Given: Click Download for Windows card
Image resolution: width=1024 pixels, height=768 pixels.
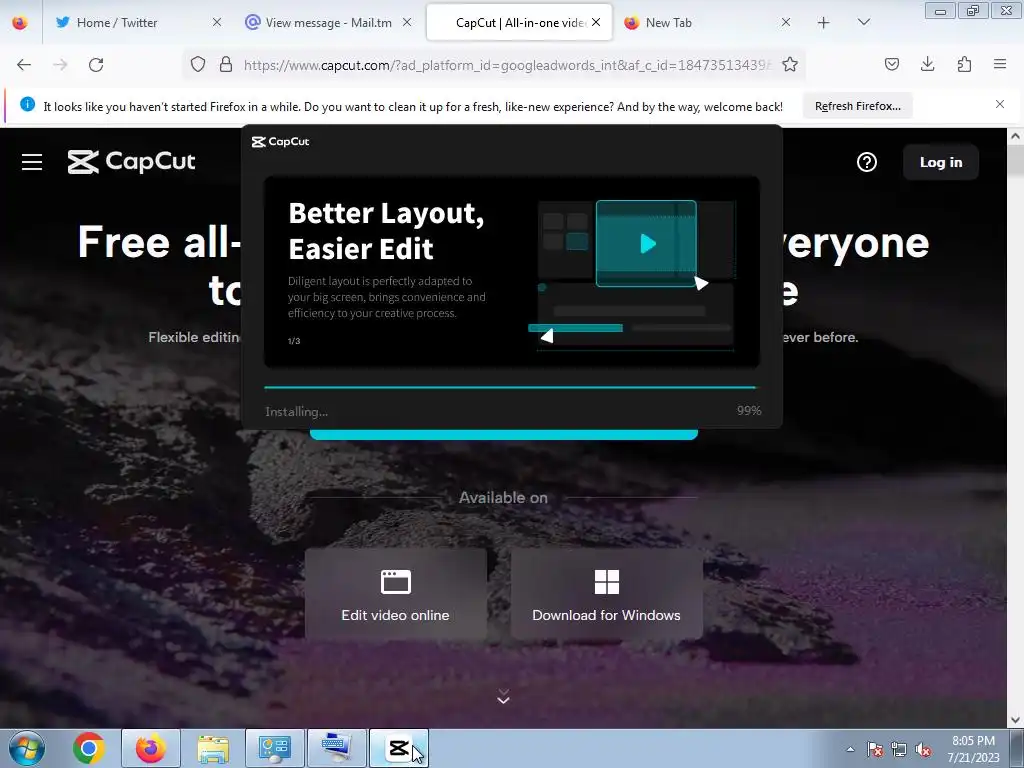Looking at the screenshot, I should click(607, 594).
